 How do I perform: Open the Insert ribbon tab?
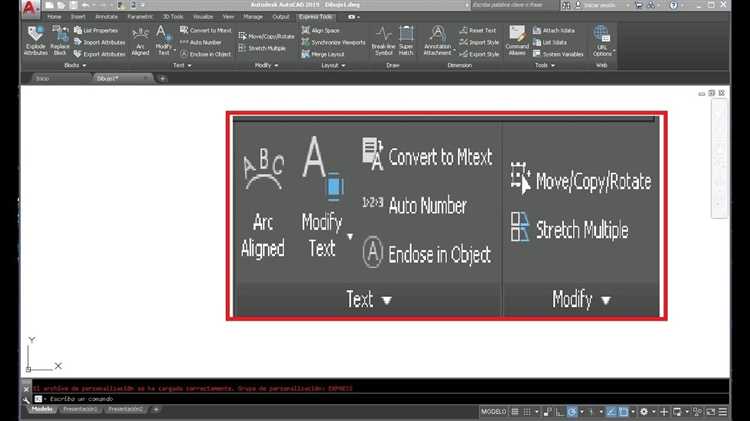pyautogui.click(x=78, y=17)
